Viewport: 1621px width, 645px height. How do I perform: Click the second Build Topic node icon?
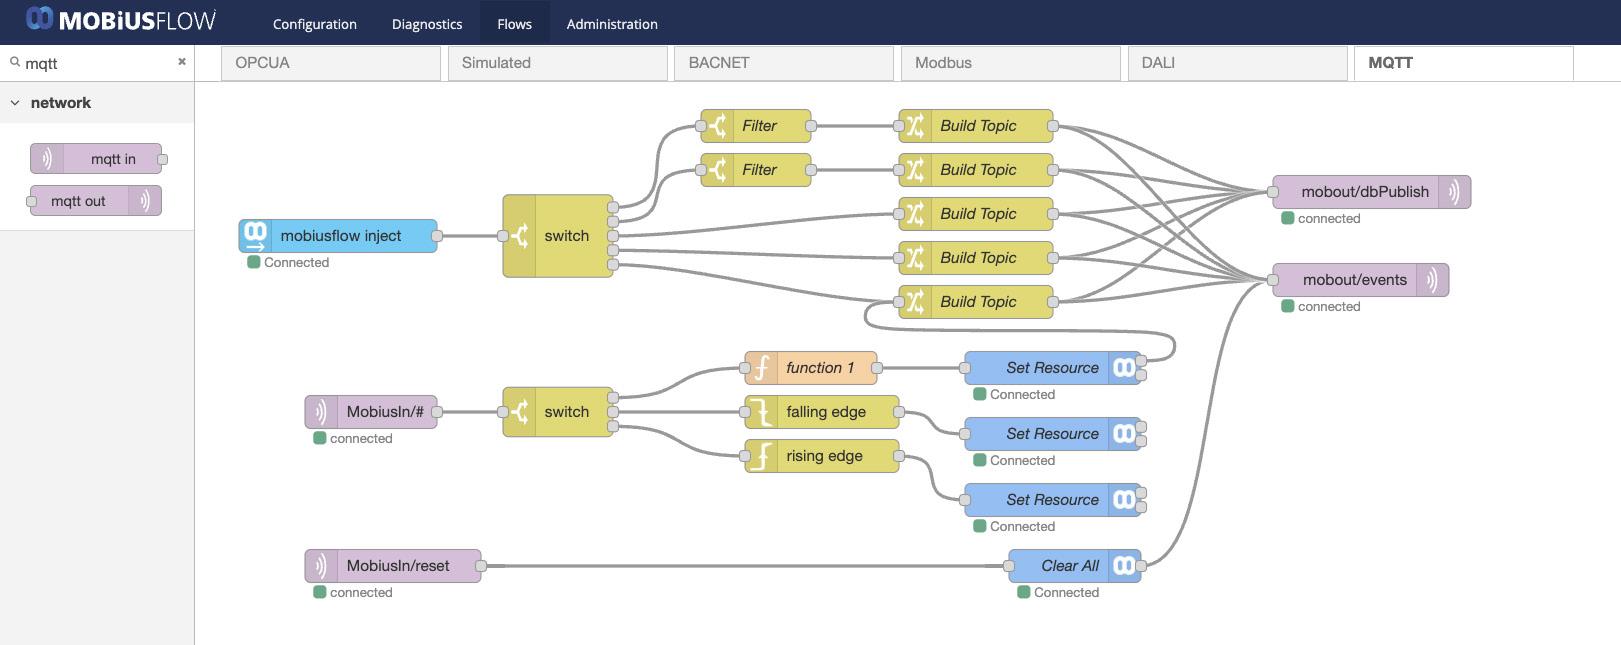click(915, 170)
